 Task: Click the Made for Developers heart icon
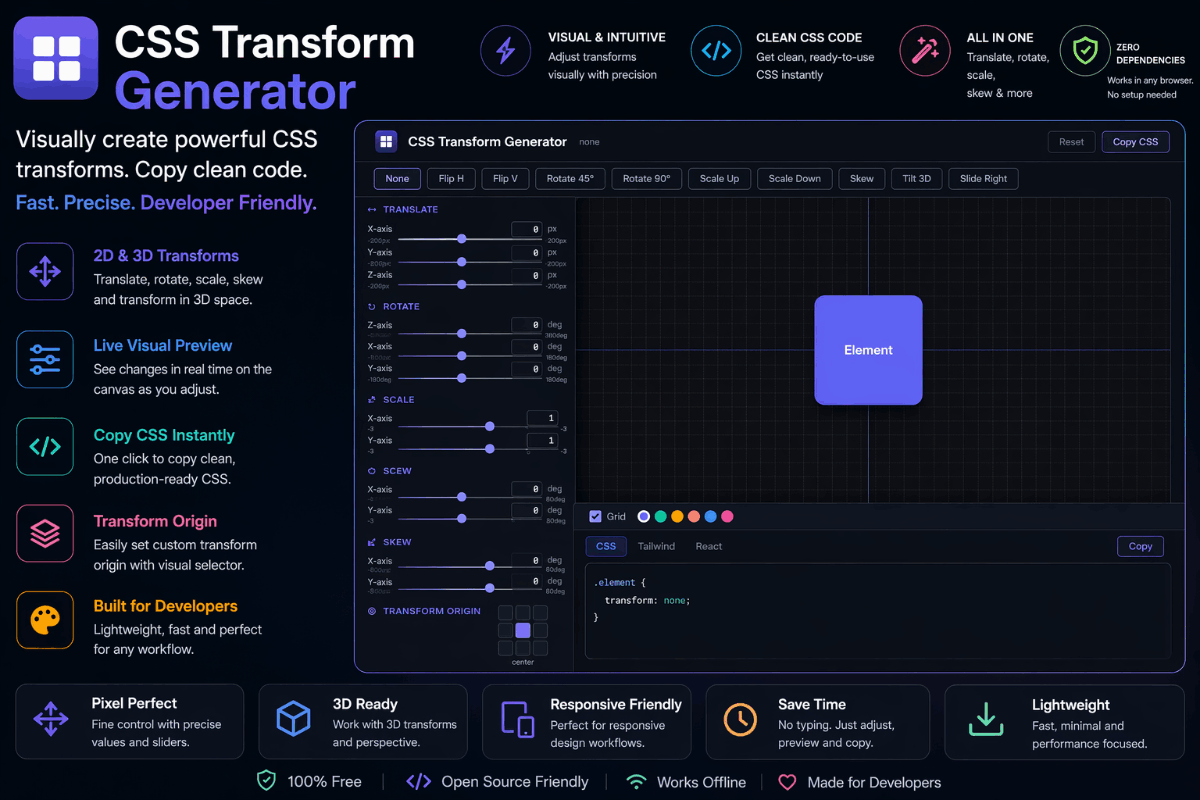(788, 782)
